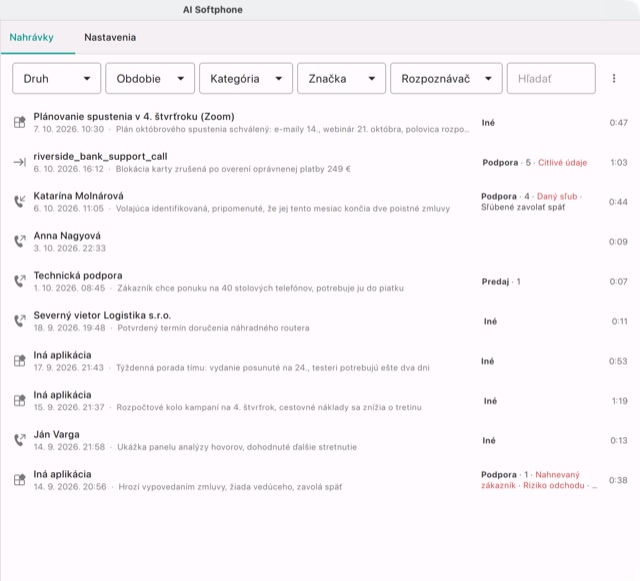Image resolution: width=640 pixels, height=581 pixels.
Task: Open the three-dot more options menu
Action: coord(614,78)
